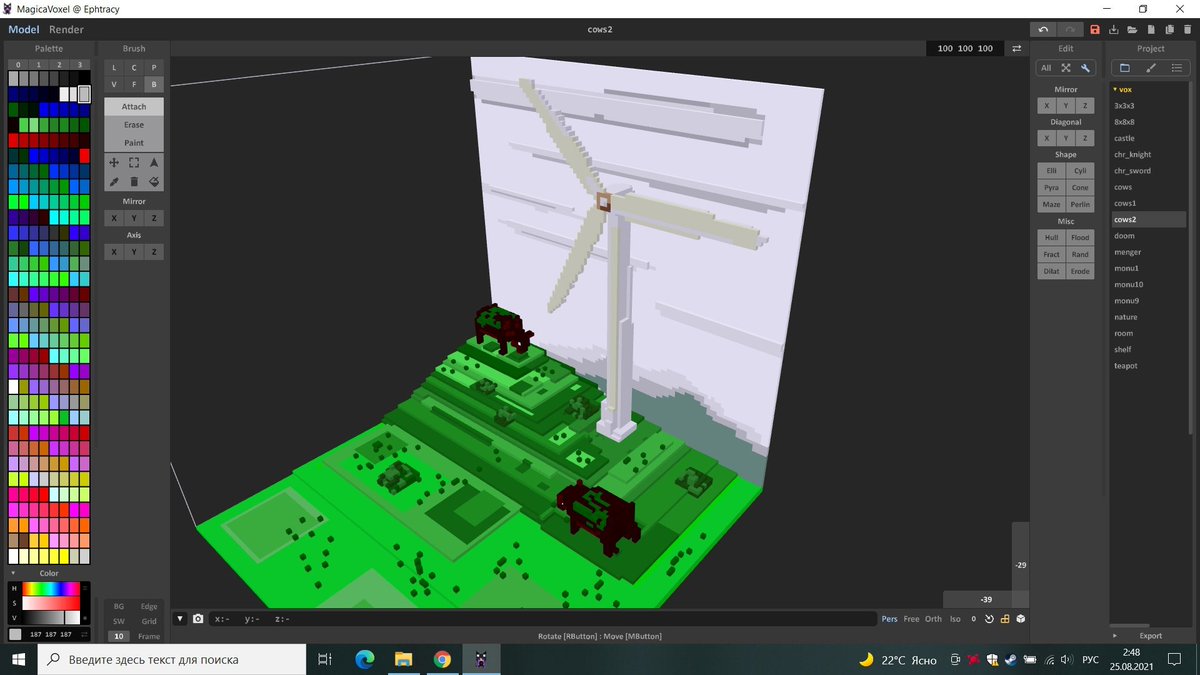Click the Perlin shape button

click(x=1080, y=204)
